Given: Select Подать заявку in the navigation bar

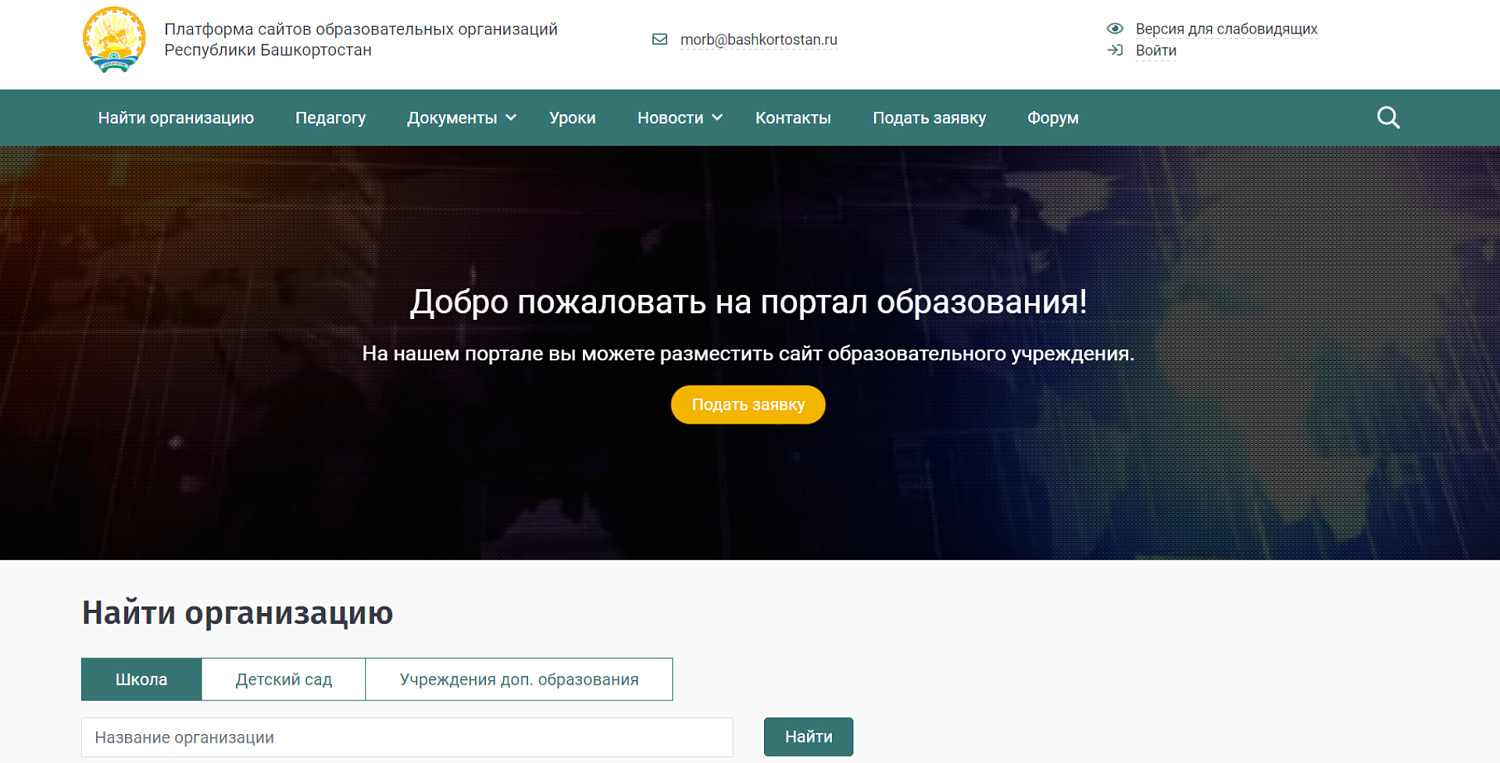Looking at the screenshot, I should 929,118.
